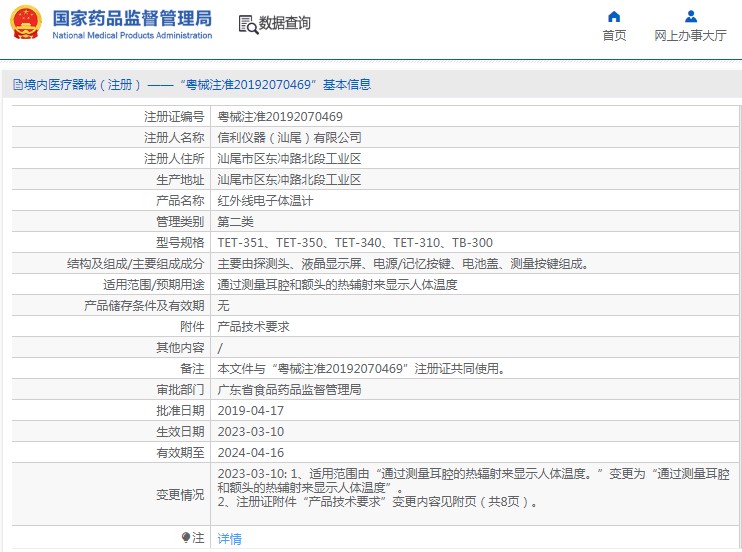Click the document icon before 境内医疗器械
The width and height of the screenshot is (742, 552).
click(18, 85)
